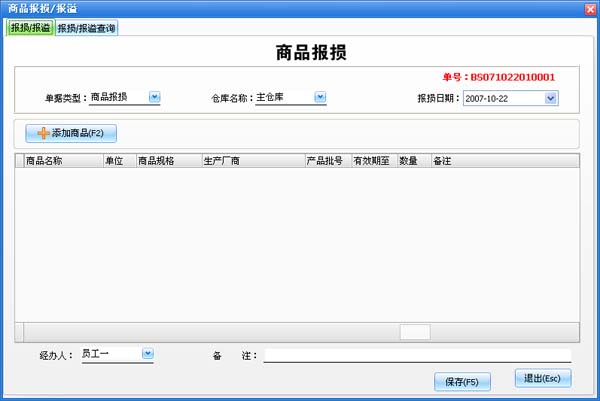Expand the 单据类型 dropdown

pos(154,97)
